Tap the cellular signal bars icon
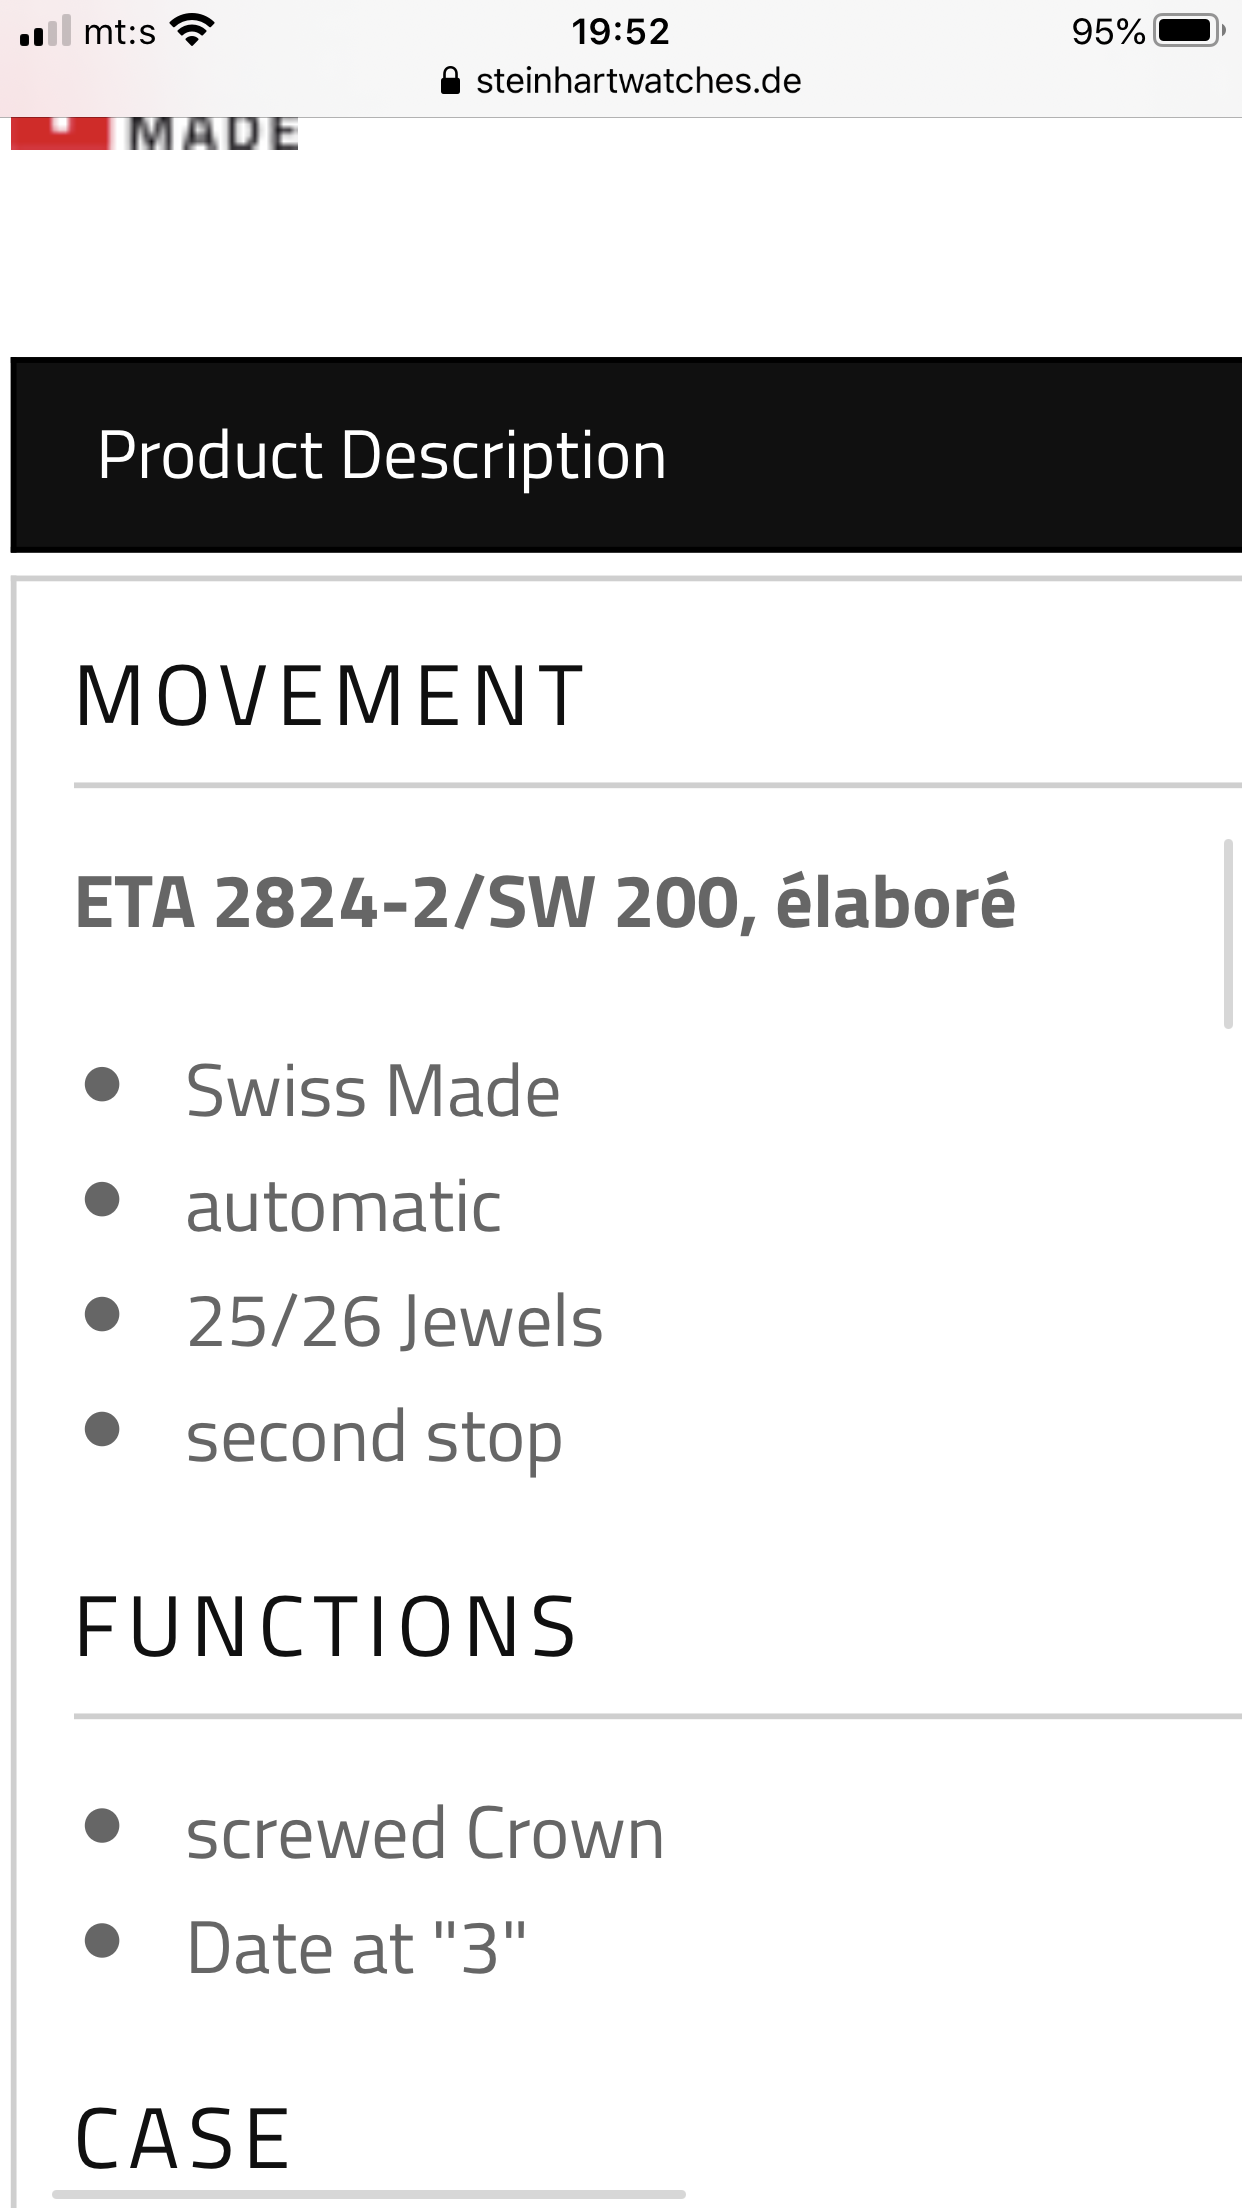 45,31
